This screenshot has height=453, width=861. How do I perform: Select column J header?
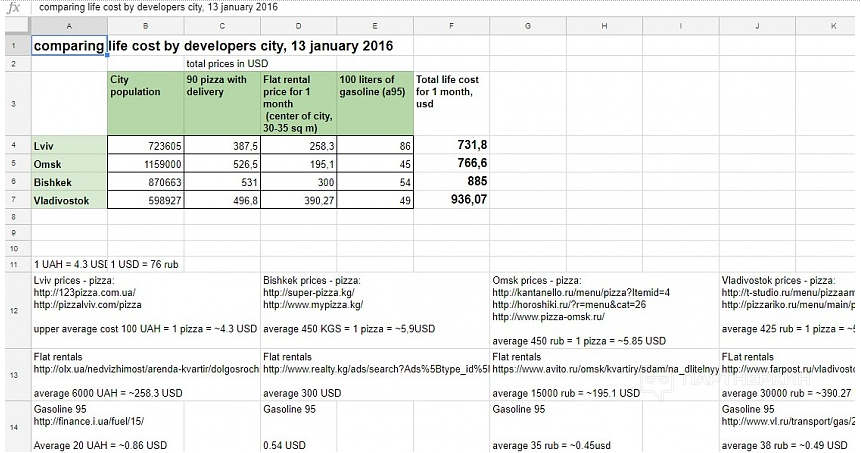tap(757, 26)
